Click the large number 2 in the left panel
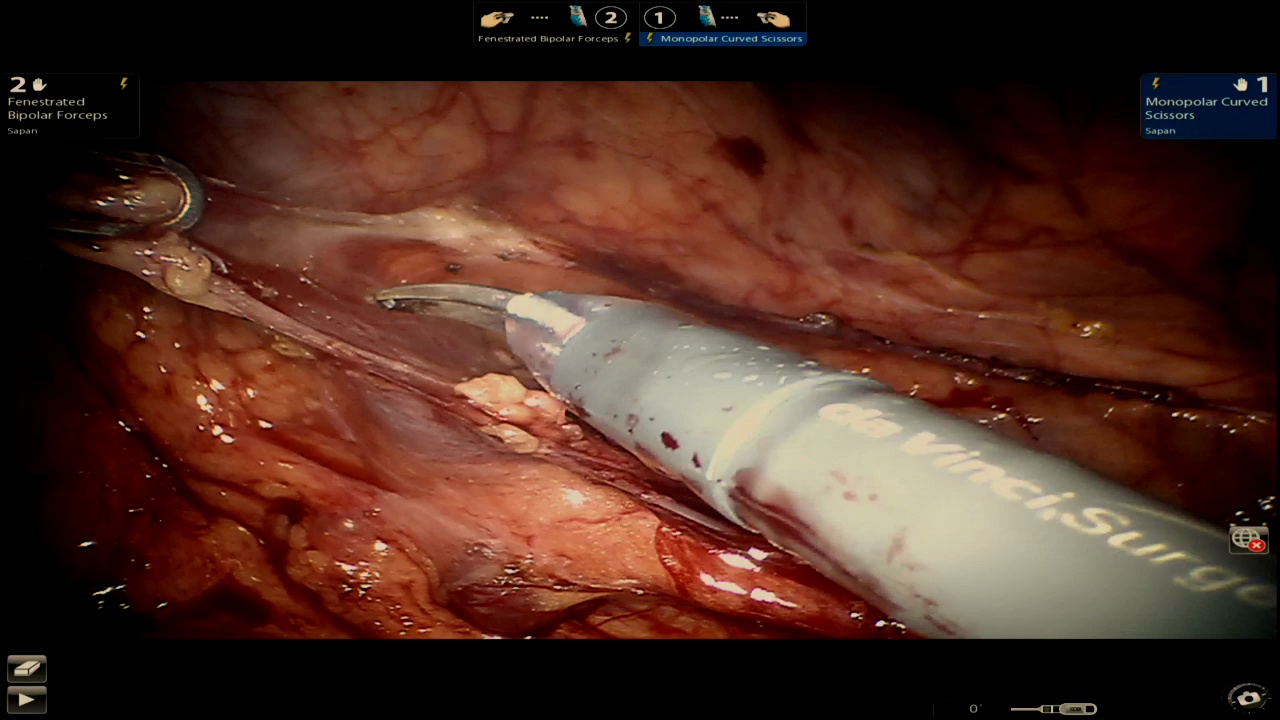 pos(17,85)
